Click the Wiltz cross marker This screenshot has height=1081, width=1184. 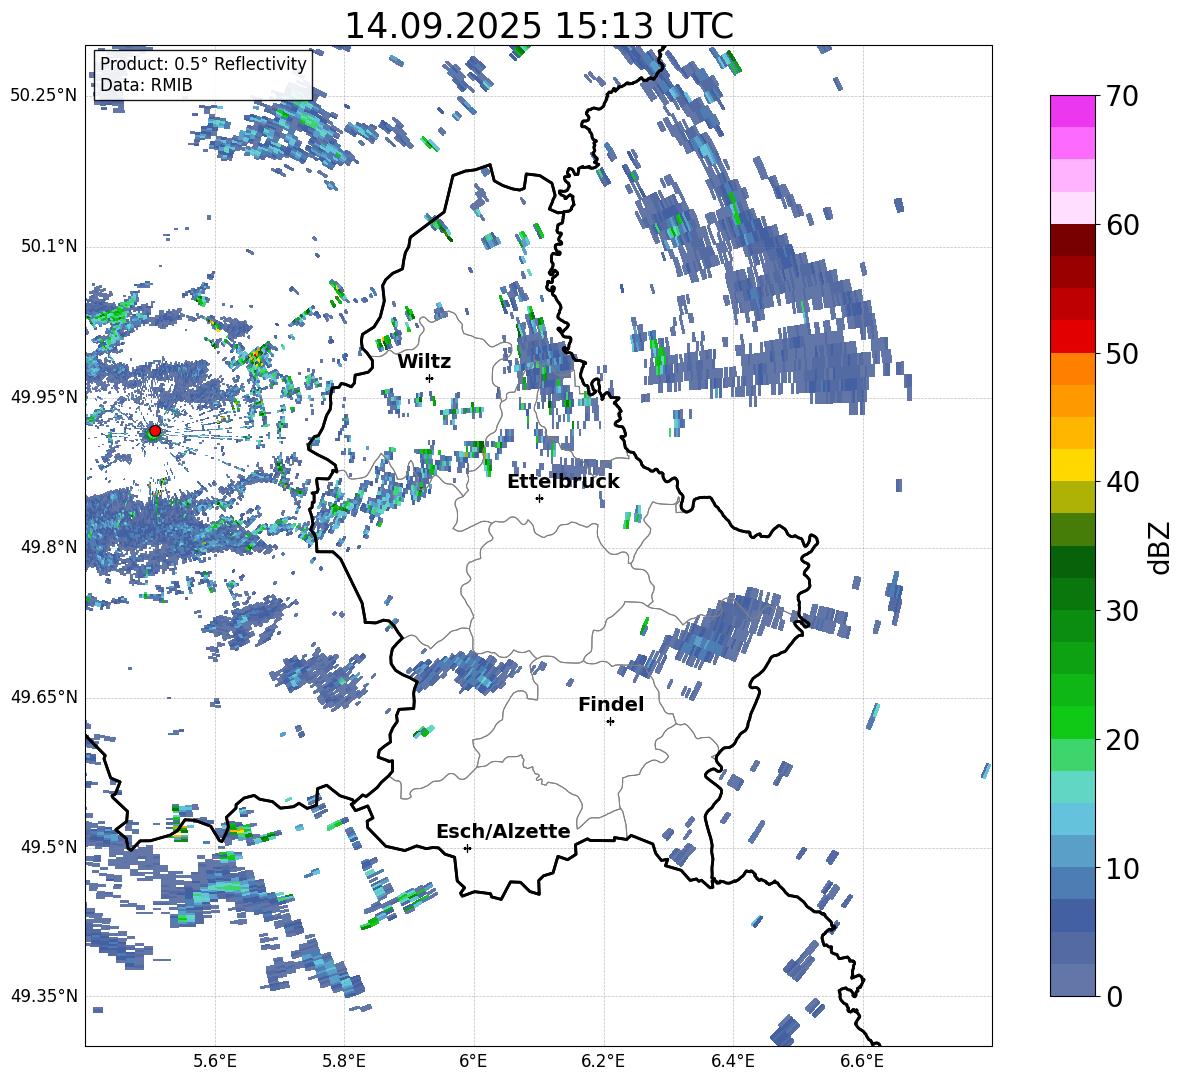(430, 378)
